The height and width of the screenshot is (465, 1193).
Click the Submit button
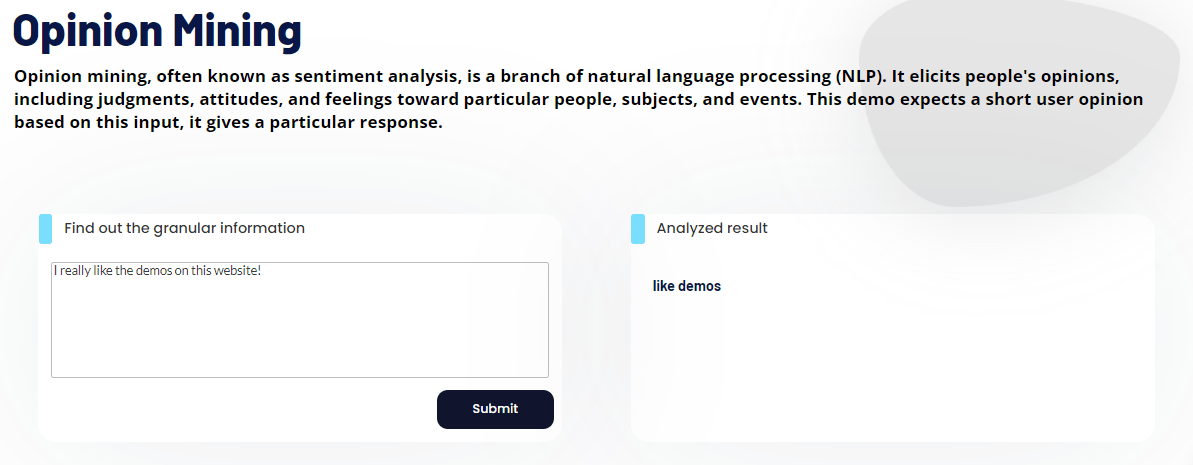495,409
